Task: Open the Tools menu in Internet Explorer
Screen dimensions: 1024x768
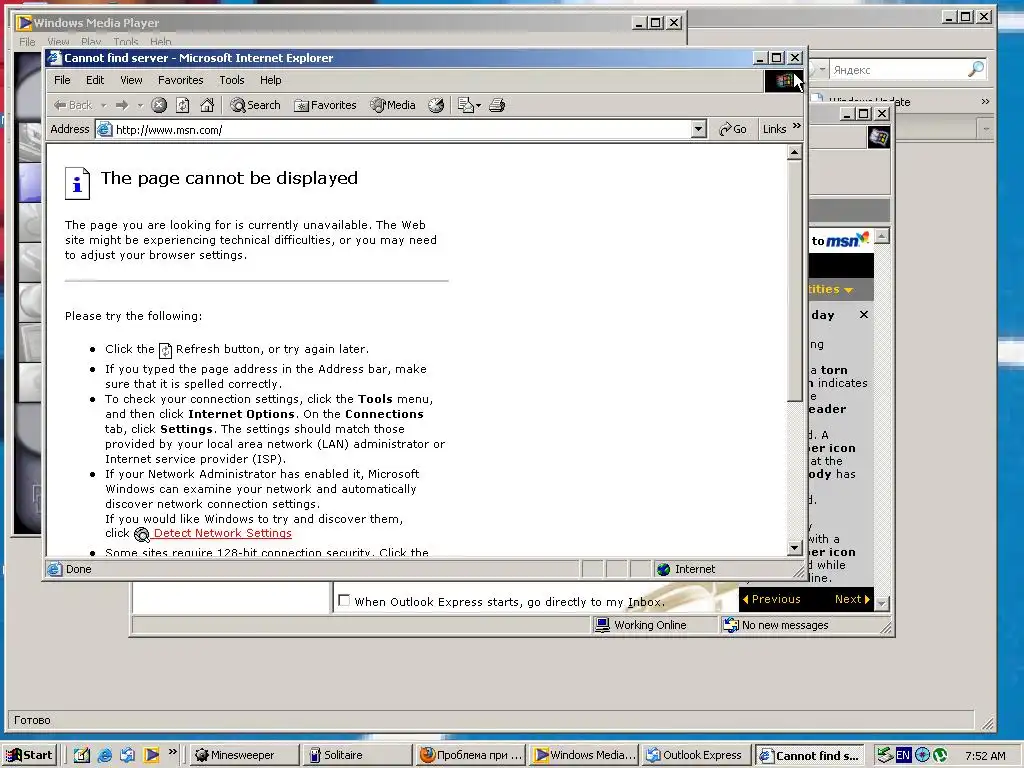Action: point(232,80)
